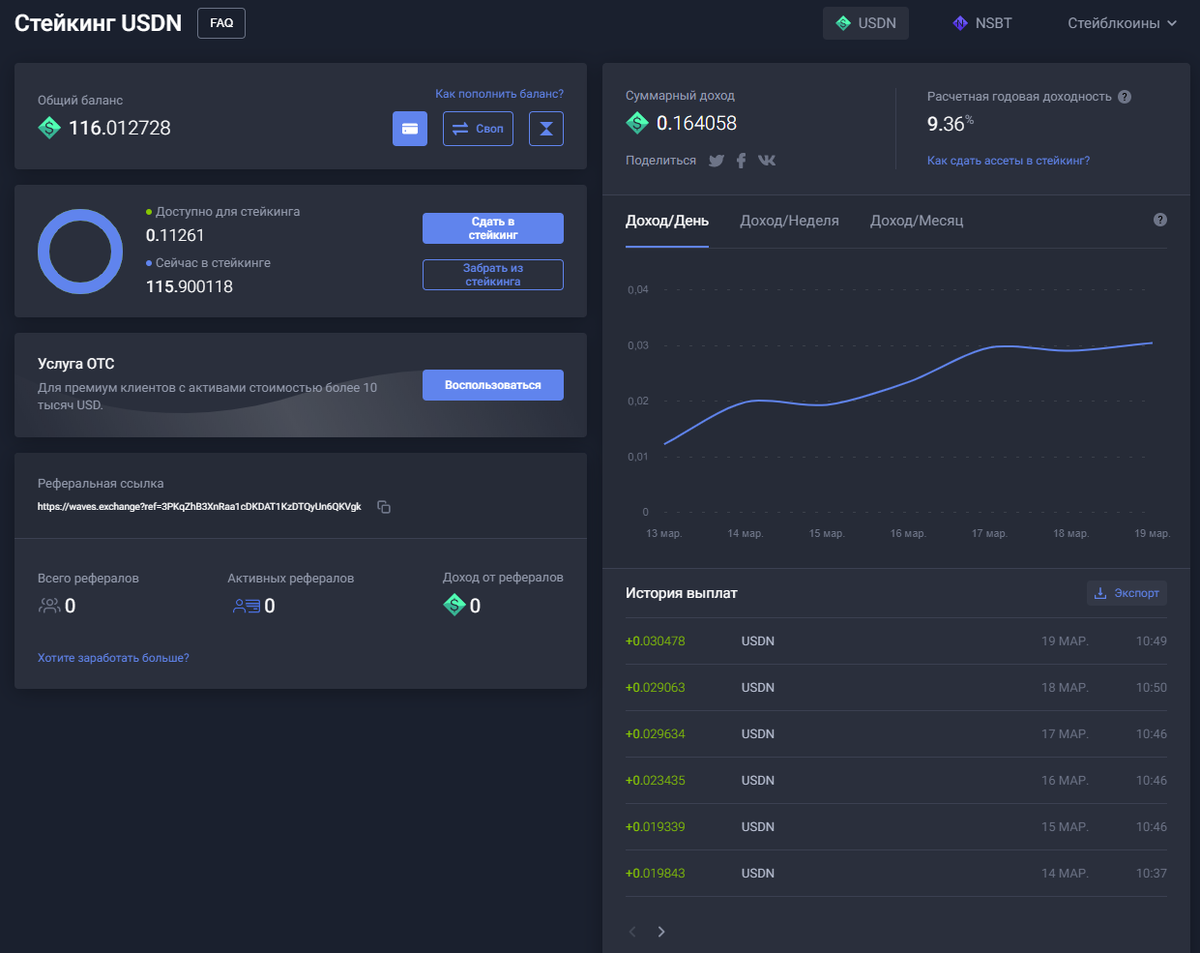Click the total balance value 116.012728
The height and width of the screenshot is (953, 1200).
(120, 128)
